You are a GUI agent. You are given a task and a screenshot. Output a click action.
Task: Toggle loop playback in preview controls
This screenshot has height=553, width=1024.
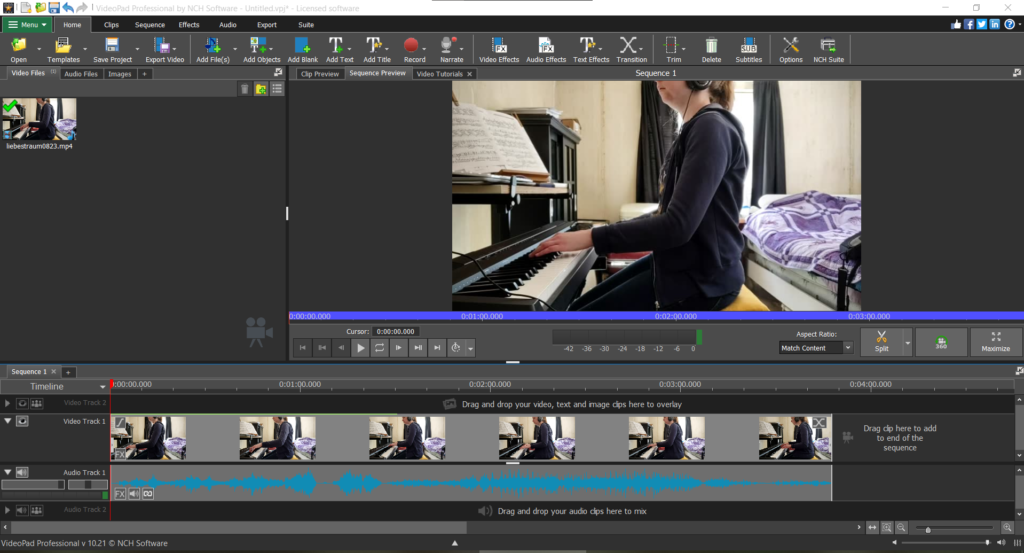coord(380,348)
